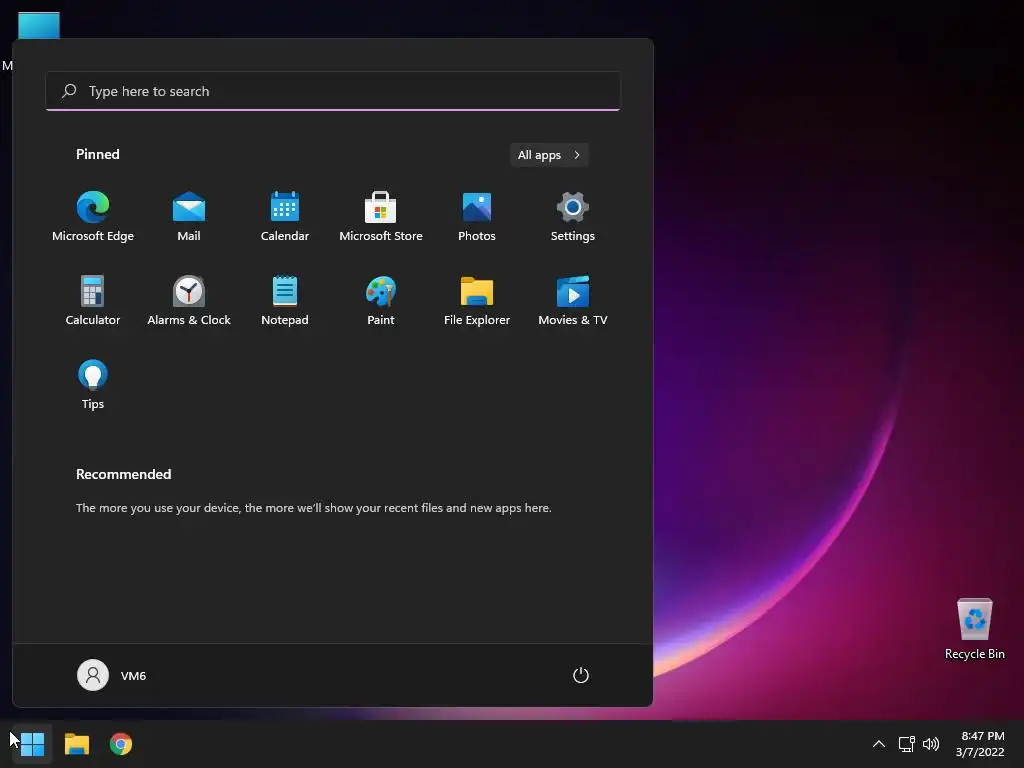The image size is (1024, 768).
Task: Click the power button icon
Action: [x=581, y=675]
